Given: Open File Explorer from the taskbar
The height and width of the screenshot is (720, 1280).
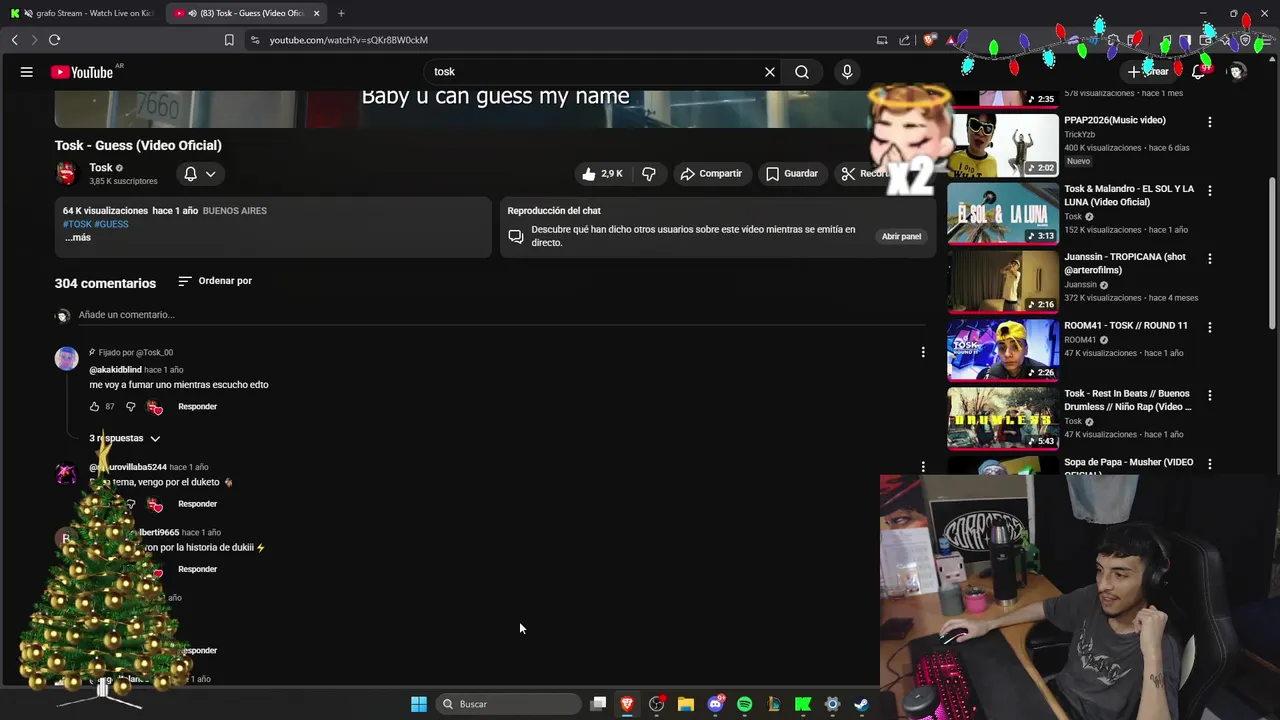Looking at the screenshot, I should pyautogui.click(x=686, y=704).
